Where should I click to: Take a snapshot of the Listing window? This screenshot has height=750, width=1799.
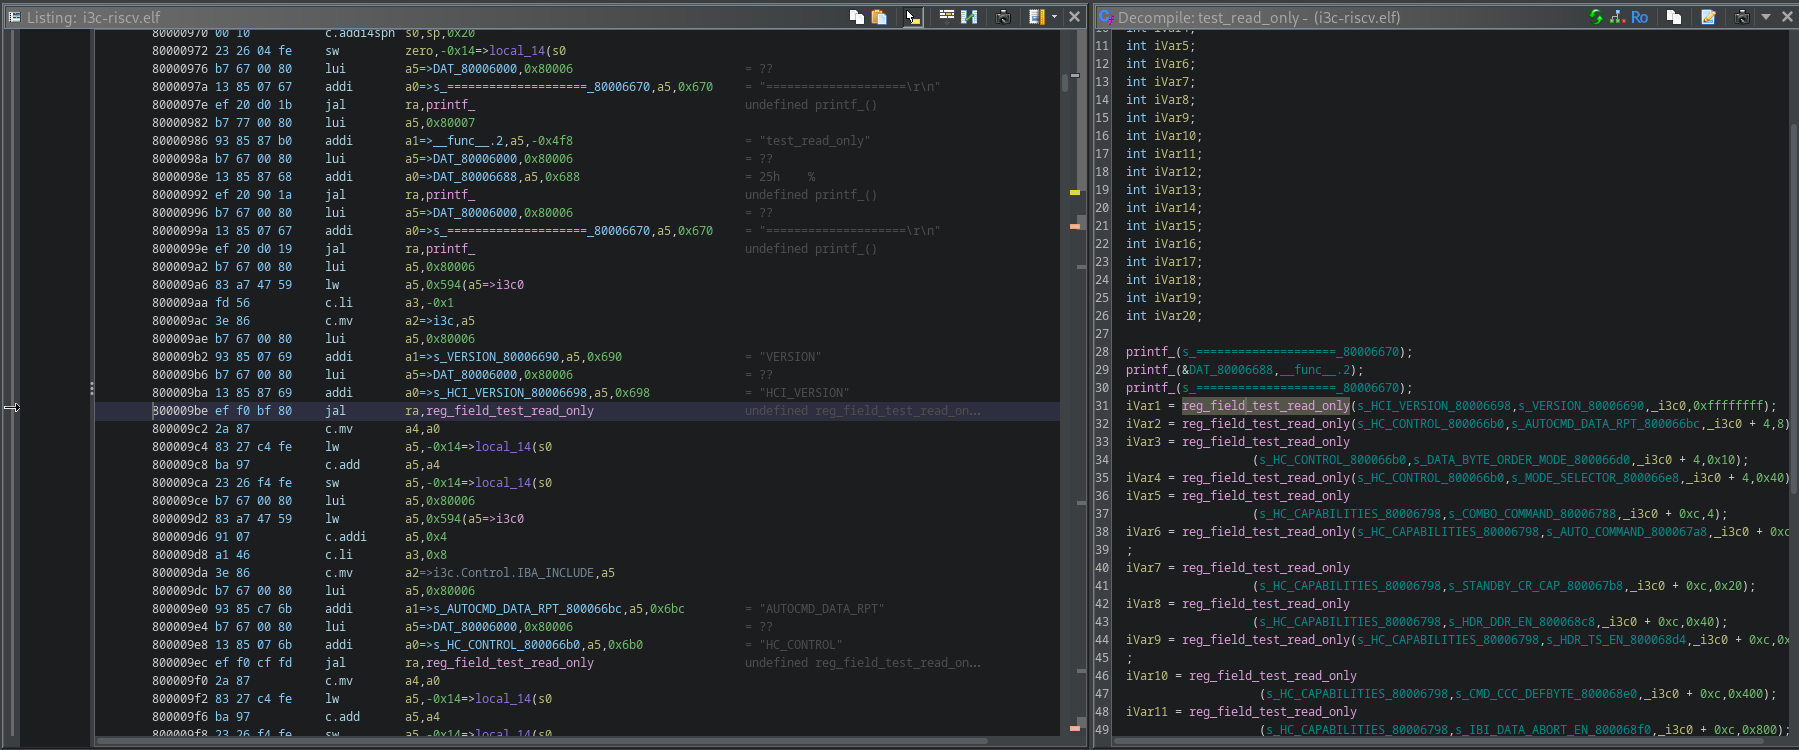[1003, 16]
